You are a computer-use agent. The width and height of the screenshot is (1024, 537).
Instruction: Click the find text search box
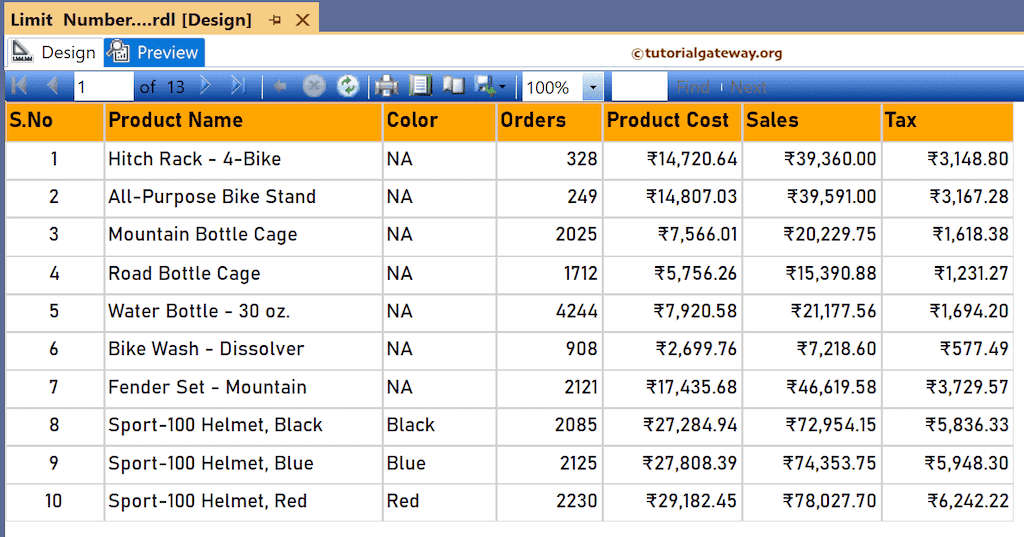coord(639,87)
